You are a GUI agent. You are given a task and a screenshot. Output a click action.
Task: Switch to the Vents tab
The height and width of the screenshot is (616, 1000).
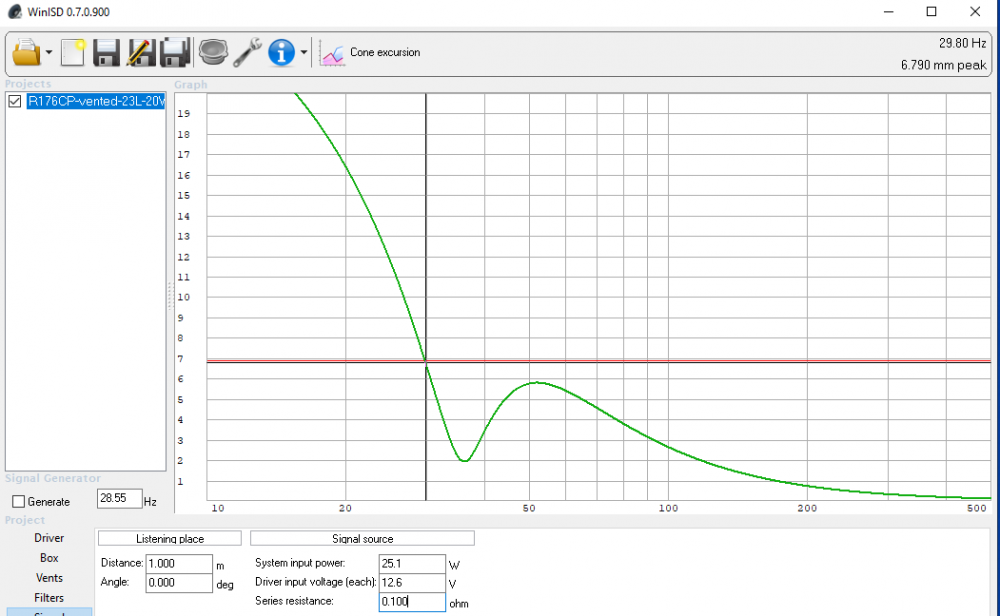point(49,578)
